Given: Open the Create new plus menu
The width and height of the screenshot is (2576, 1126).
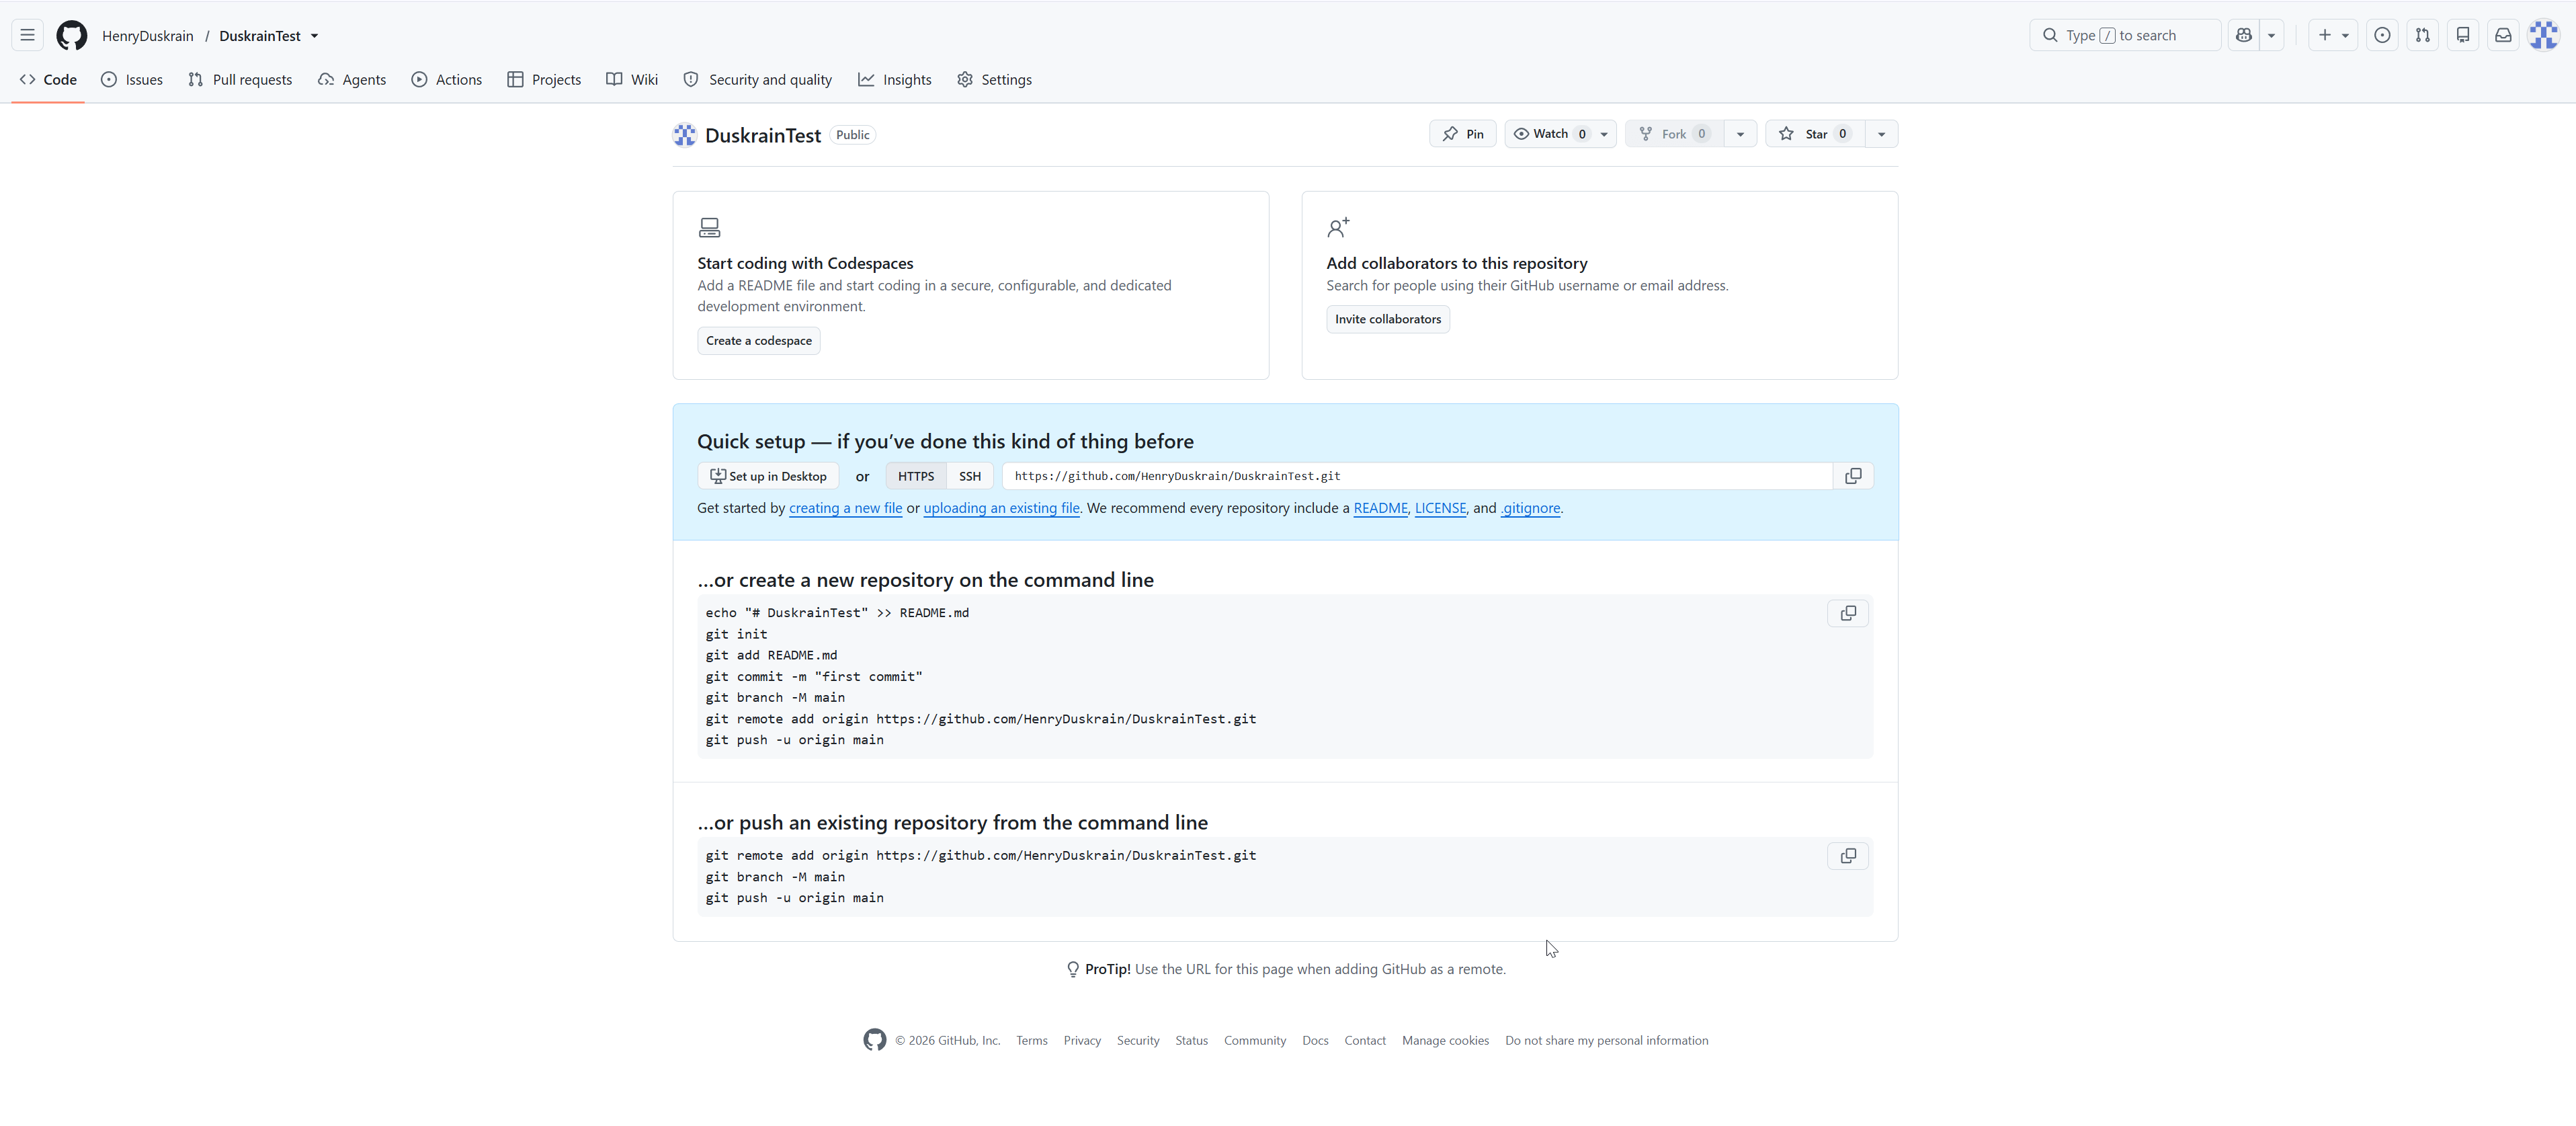Looking at the screenshot, I should click(2333, 35).
